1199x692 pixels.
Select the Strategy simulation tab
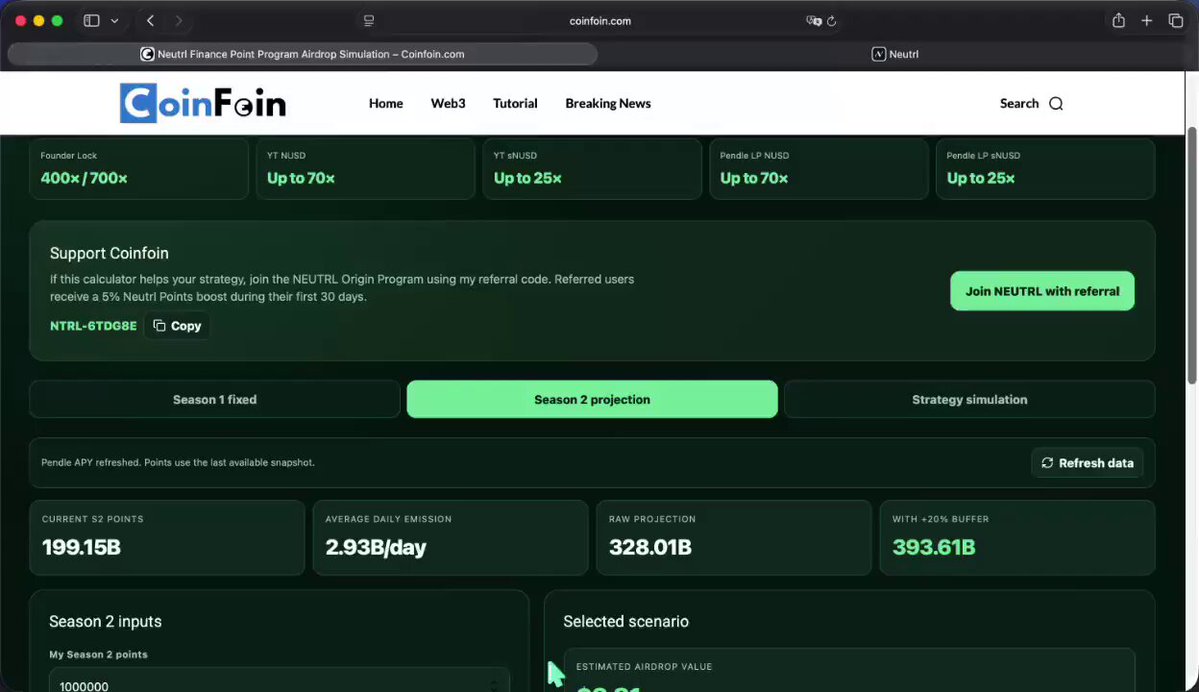(970, 399)
